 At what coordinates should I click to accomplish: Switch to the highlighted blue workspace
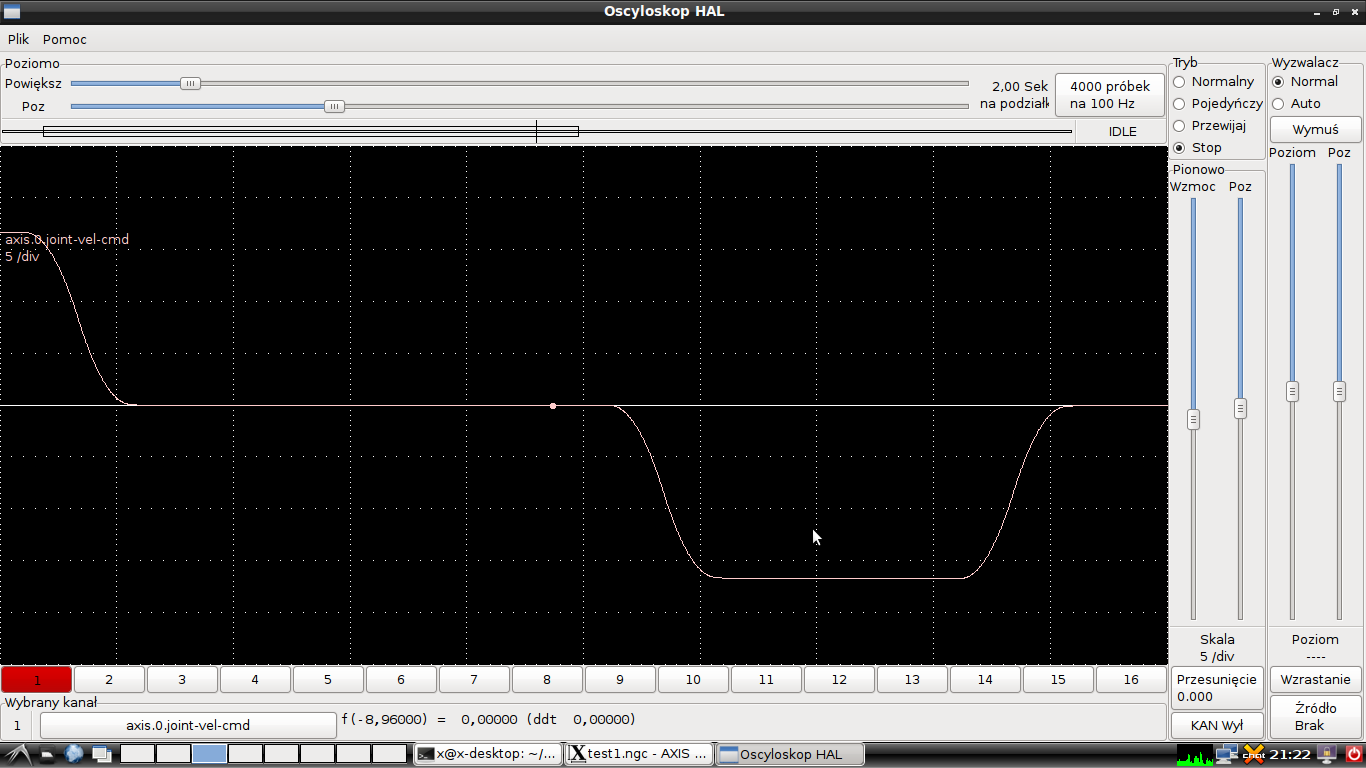coord(209,754)
